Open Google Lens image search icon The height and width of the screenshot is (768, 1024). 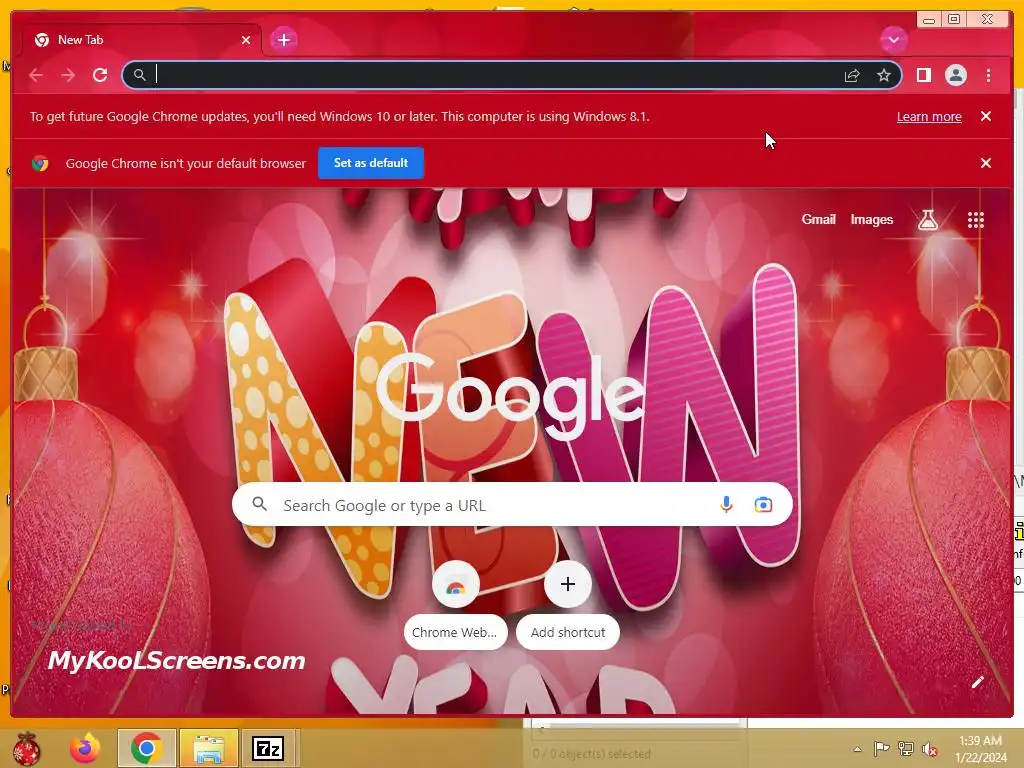coord(763,505)
